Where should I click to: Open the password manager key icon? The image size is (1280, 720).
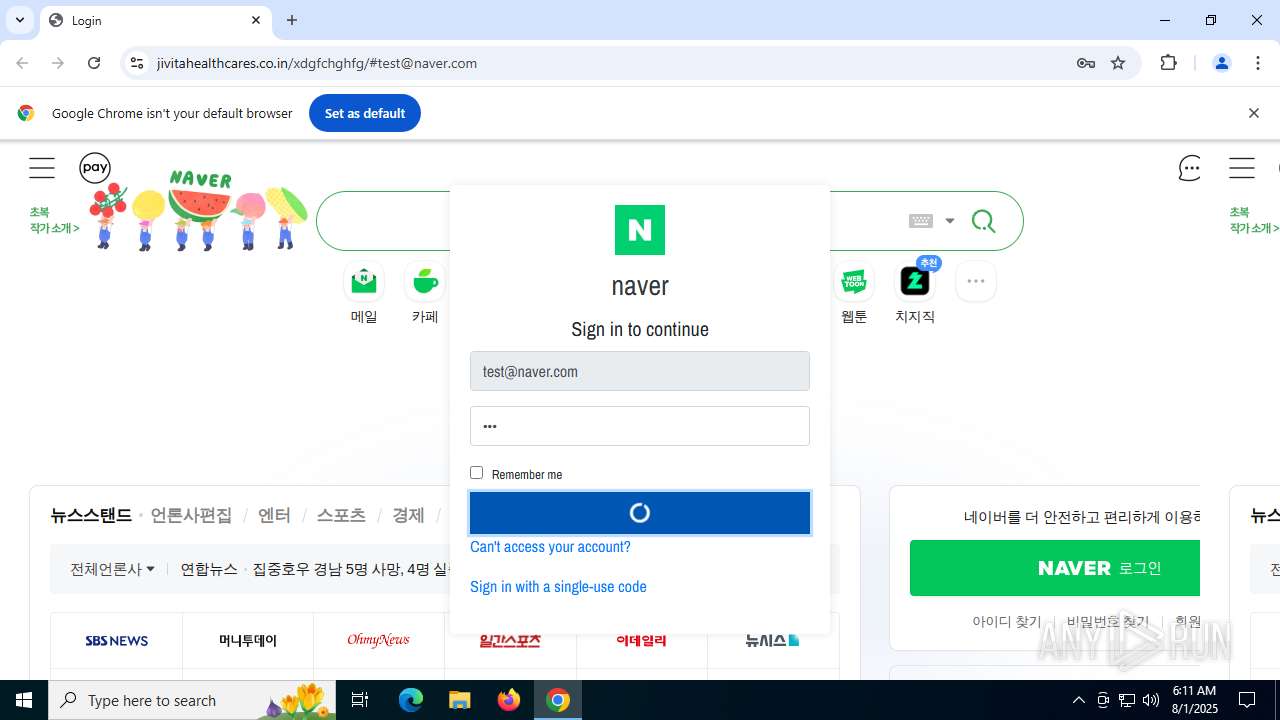point(1086,63)
